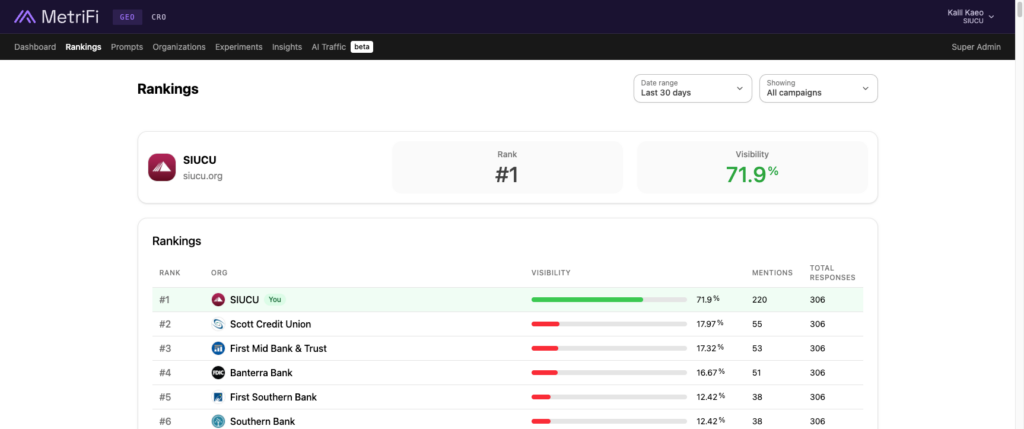Expand the Kalli Kaeo user menu
Image resolution: width=1024 pixels, height=429 pixels.
(970, 16)
